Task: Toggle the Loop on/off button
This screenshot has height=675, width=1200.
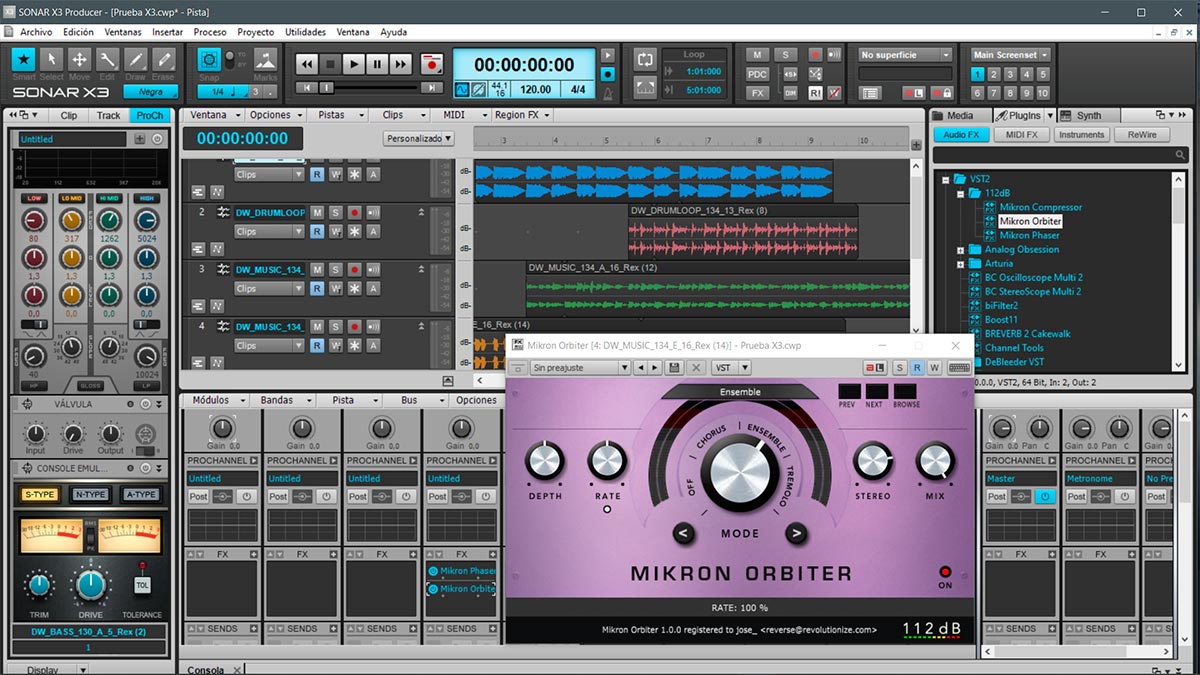Action: click(645, 59)
